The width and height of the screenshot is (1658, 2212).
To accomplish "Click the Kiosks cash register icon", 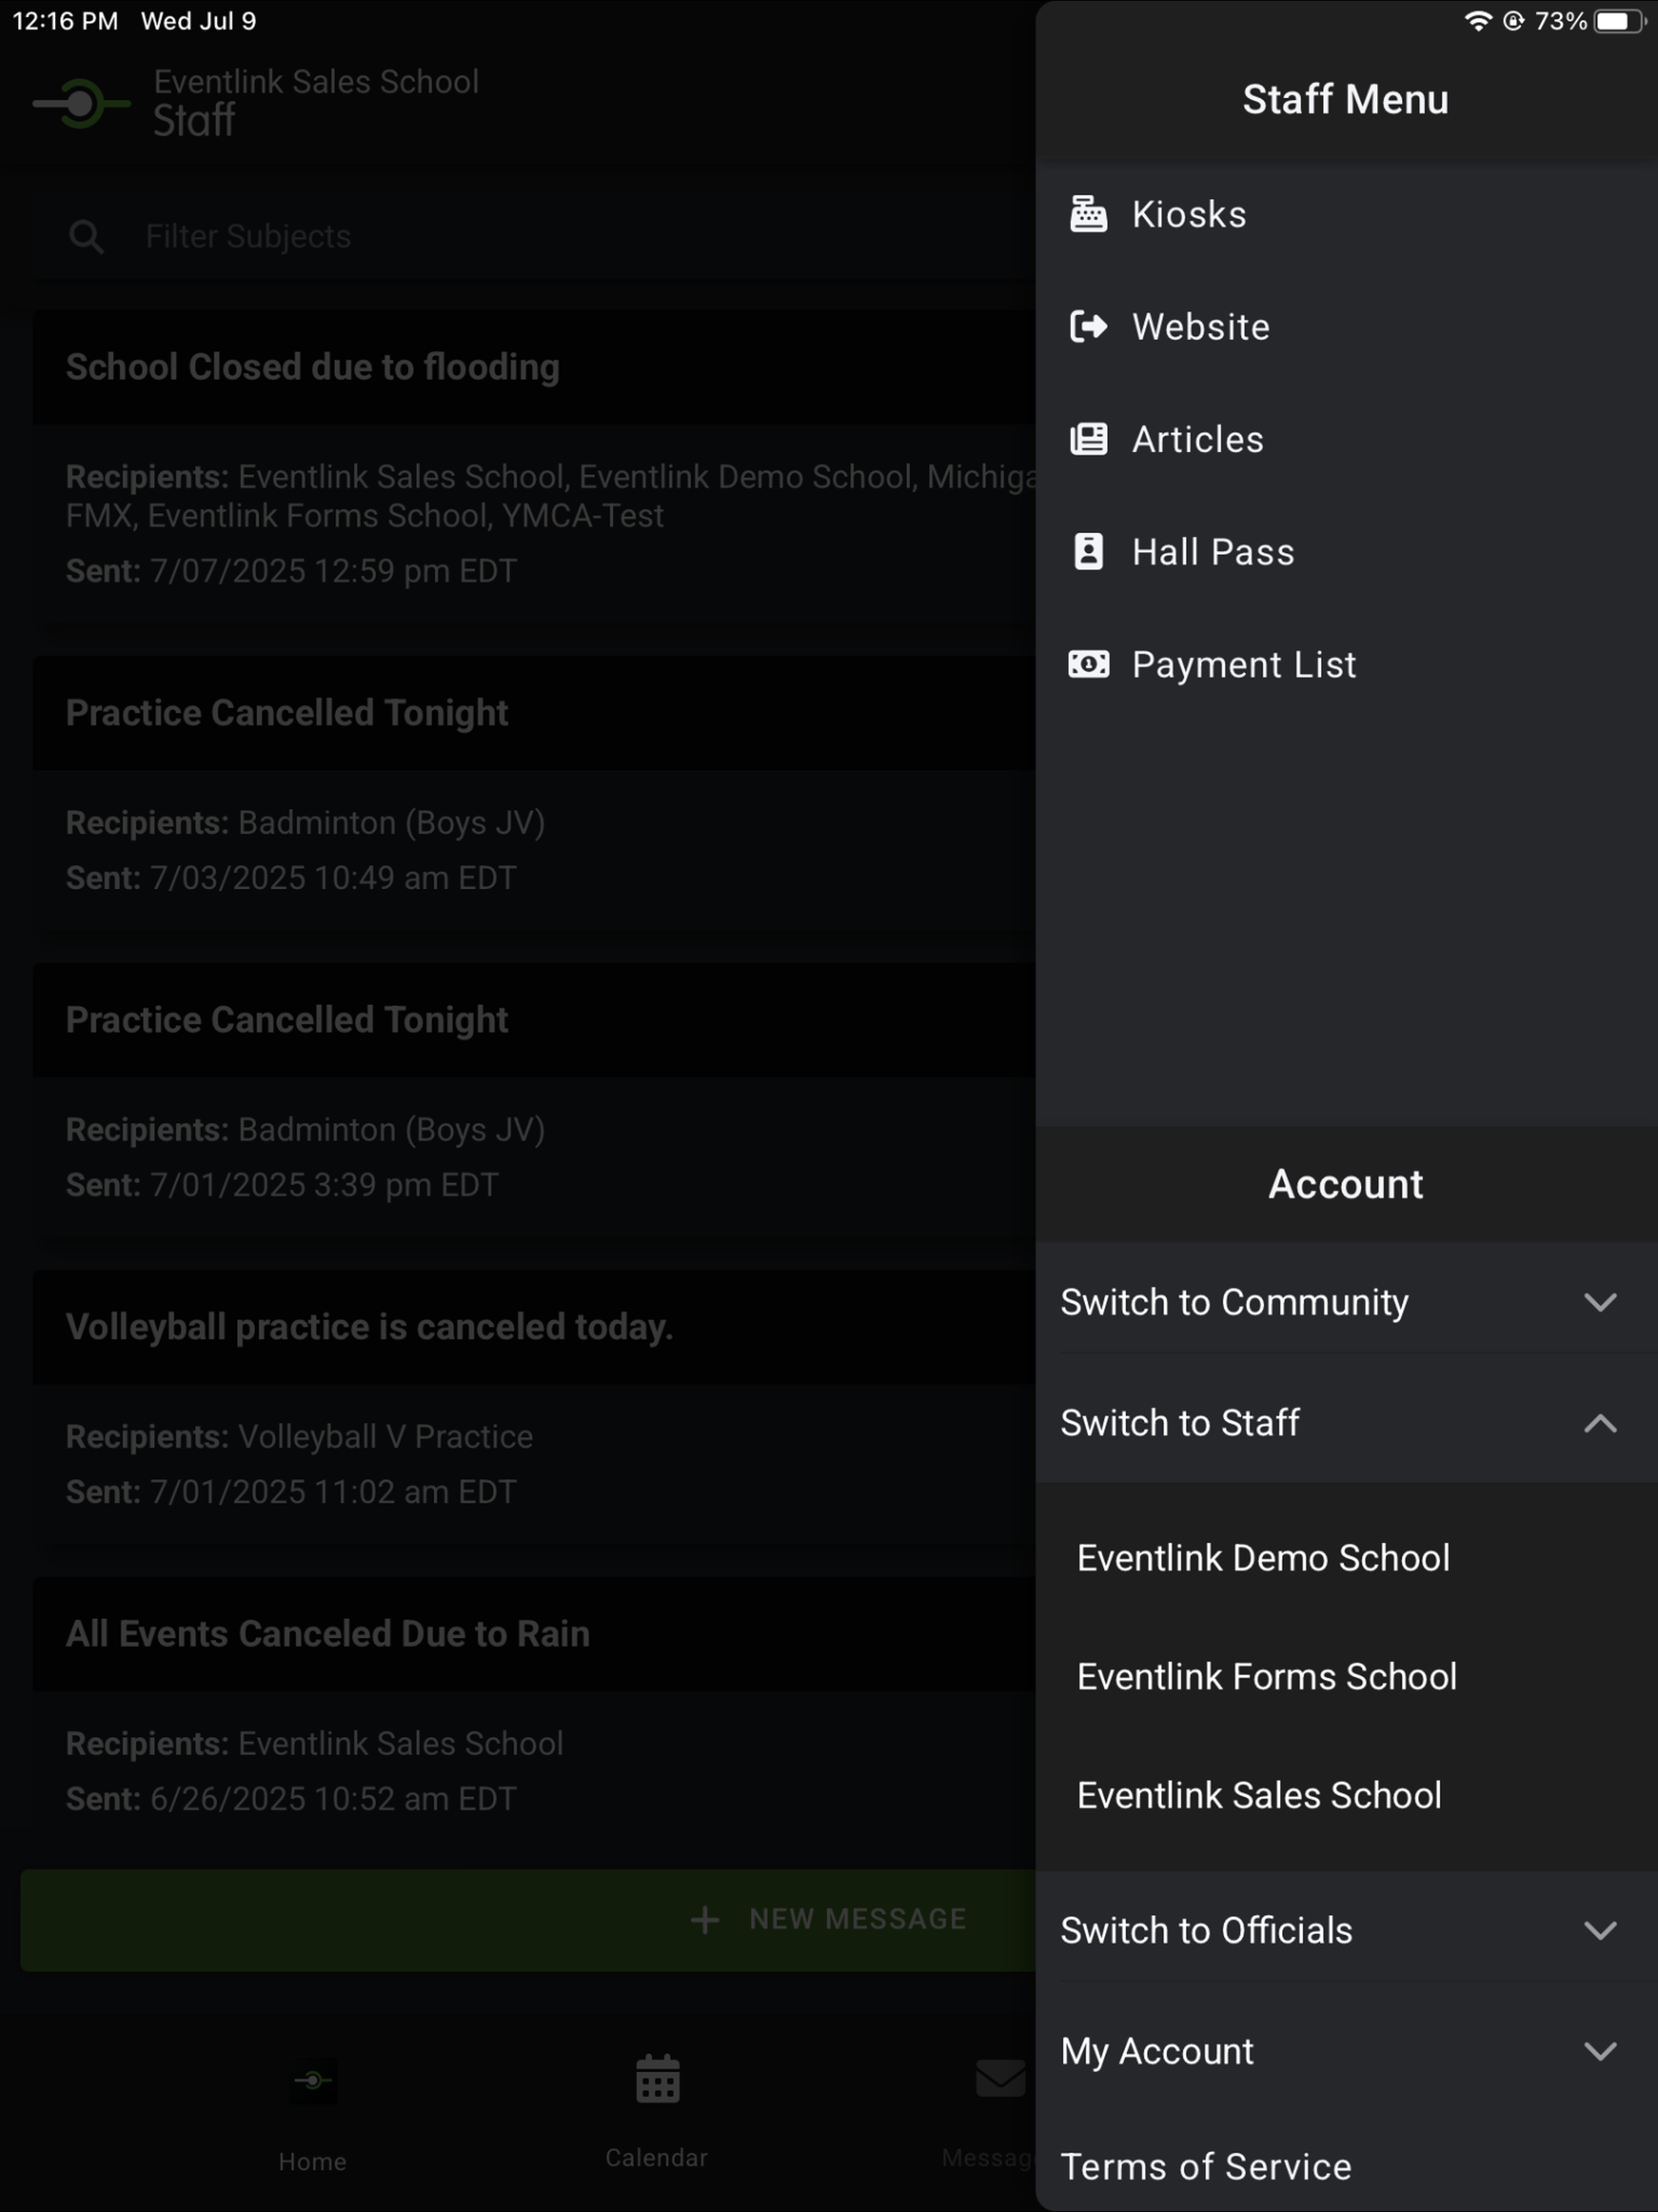I will [1088, 214].
